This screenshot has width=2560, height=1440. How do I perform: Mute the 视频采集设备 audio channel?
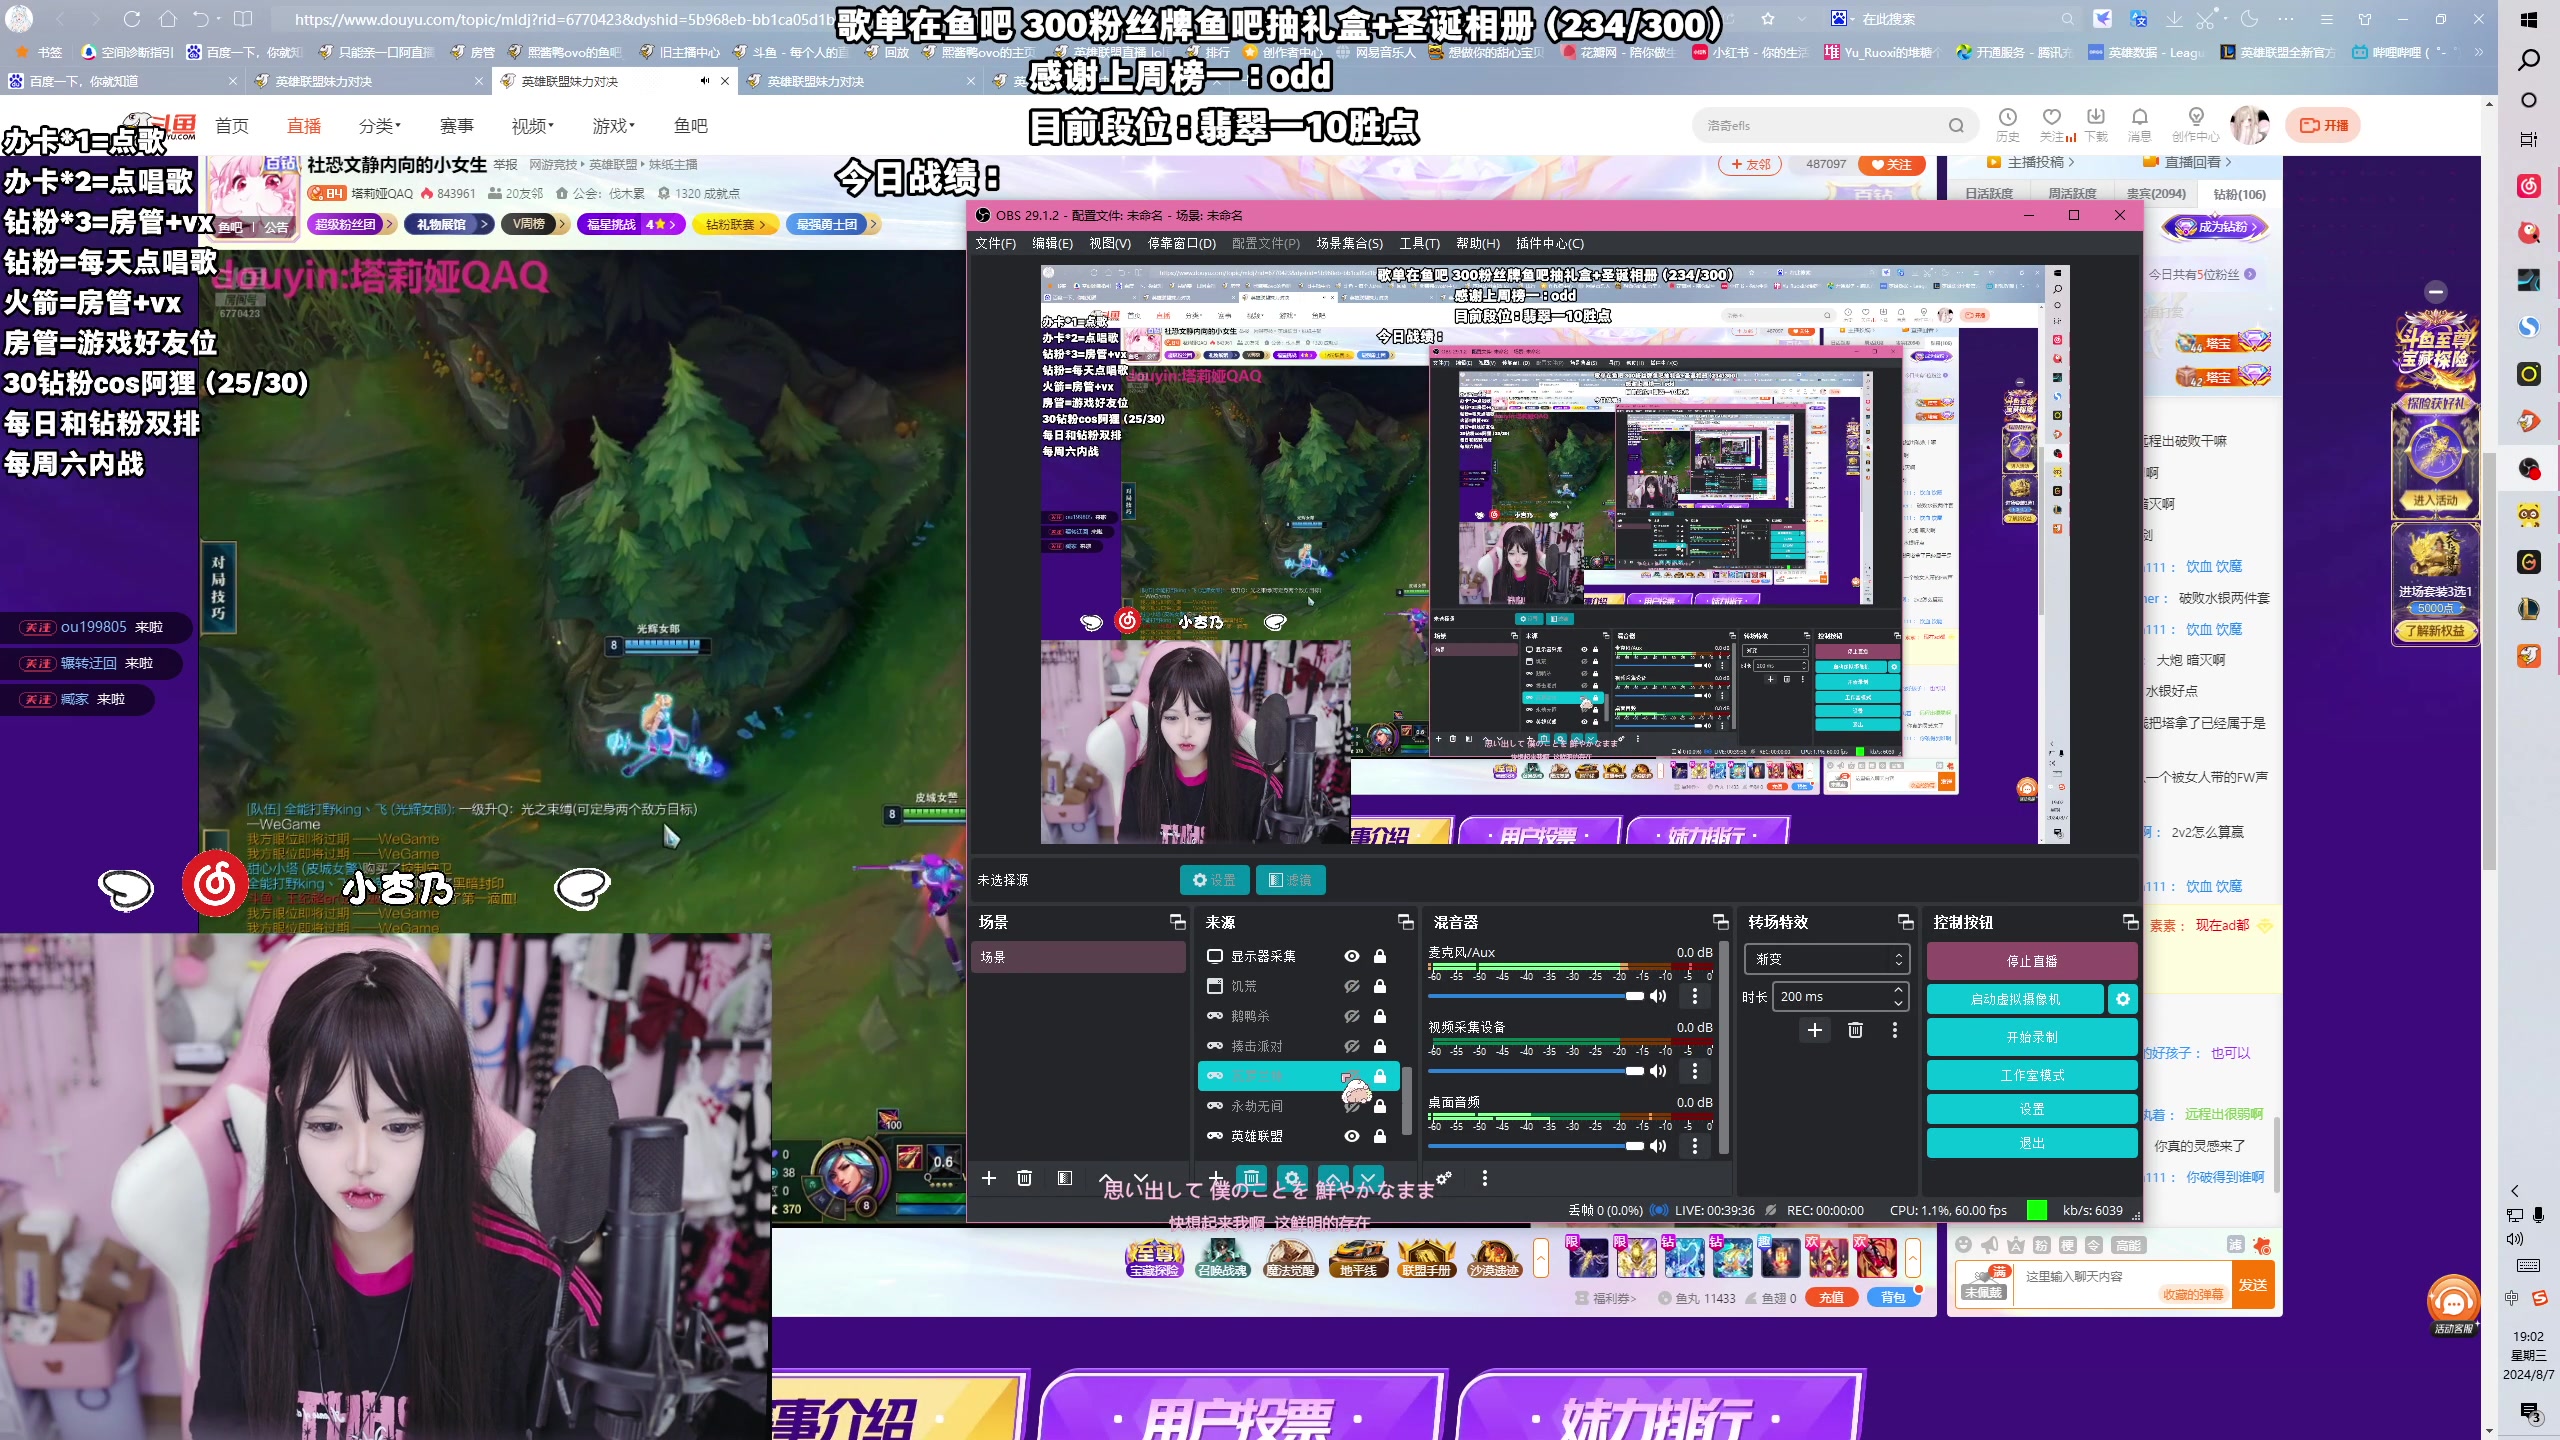[x=1658, y=1071]
